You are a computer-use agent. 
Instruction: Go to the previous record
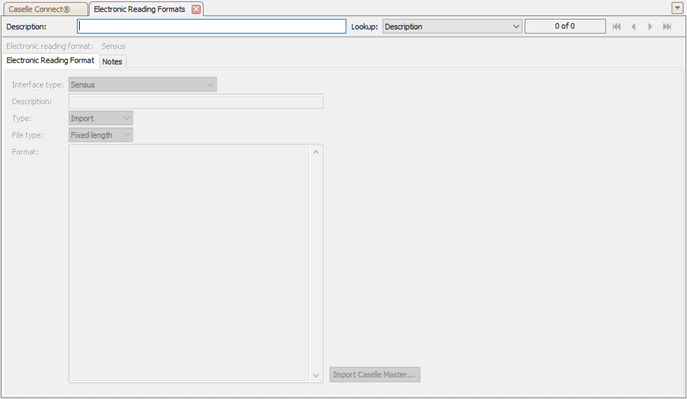point(633,27)
